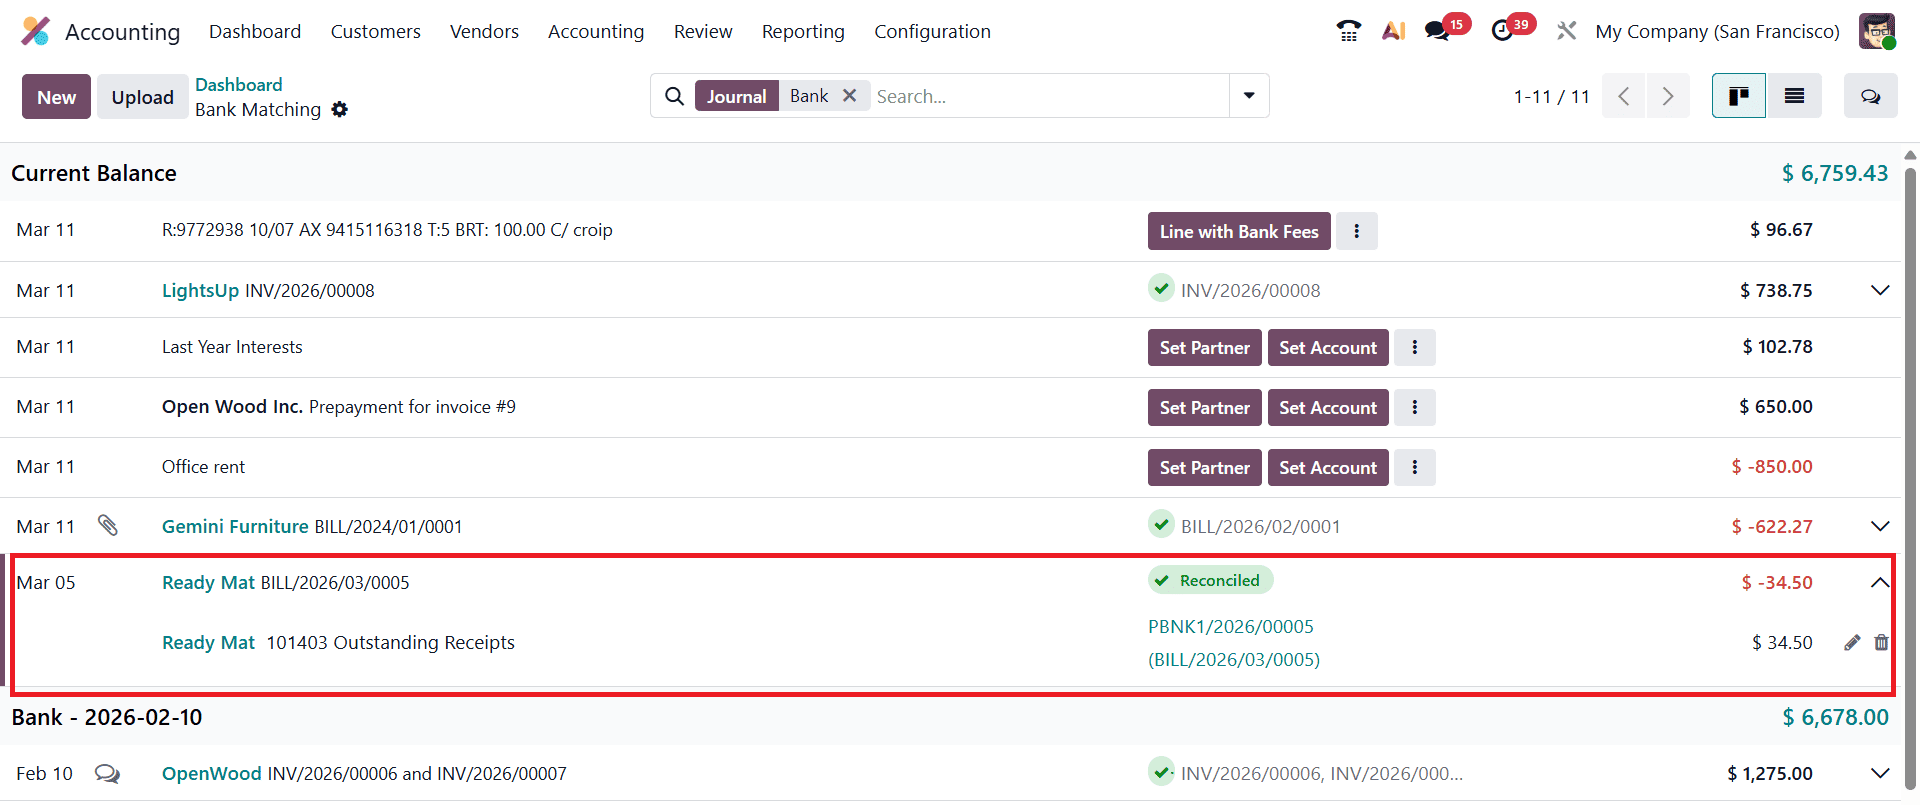Go to the previous page of records
The height and width of the screenshot is (805, 1920).
(x=1624, y=96)
